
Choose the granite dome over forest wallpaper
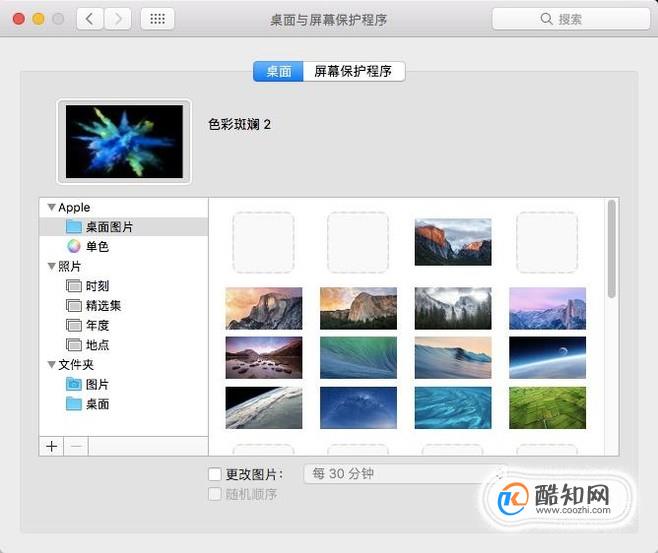coord(358,308)
